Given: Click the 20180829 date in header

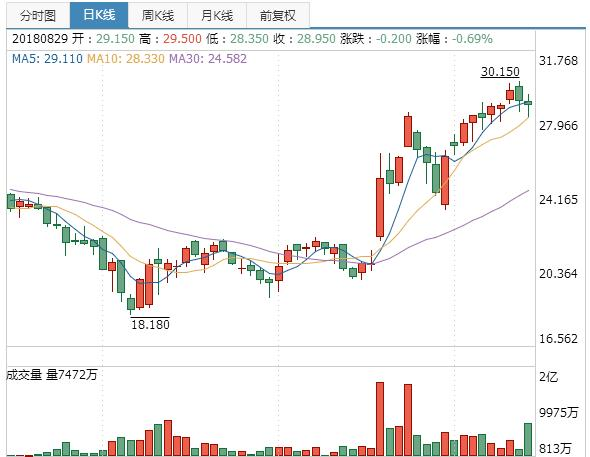Looking at the screenshot, I should pos(40,39).
